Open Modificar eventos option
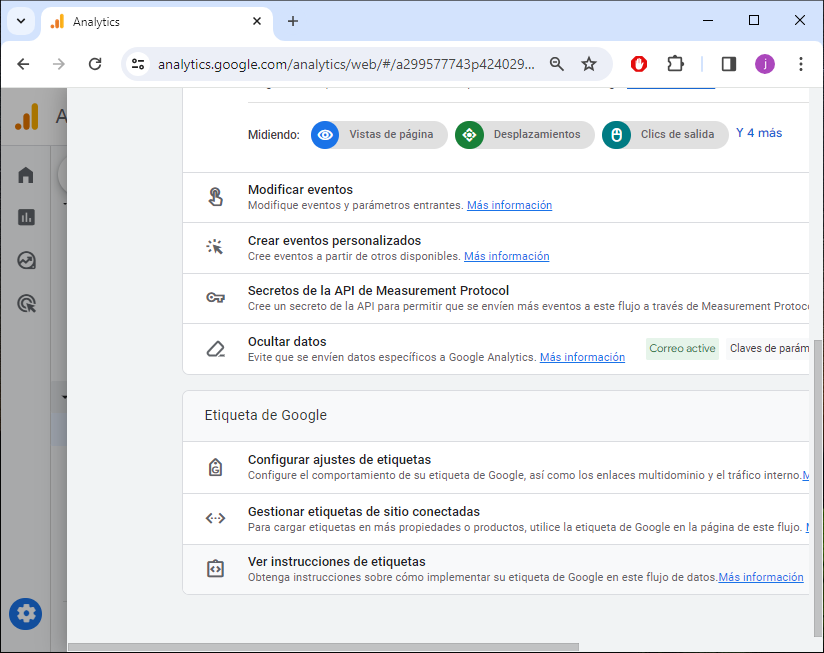Image resolution: width=824 pixels, height=653 pixels. coord(300,190)
